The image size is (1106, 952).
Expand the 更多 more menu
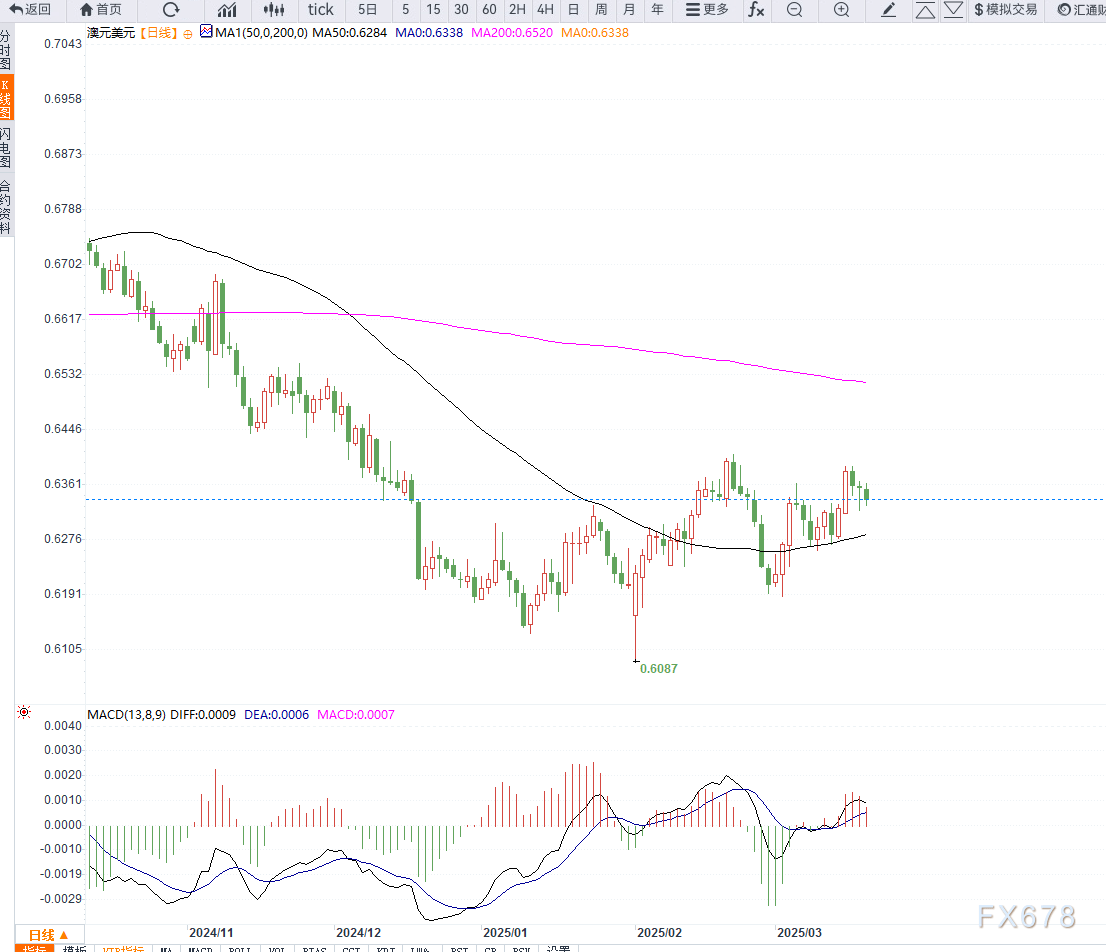707,9
